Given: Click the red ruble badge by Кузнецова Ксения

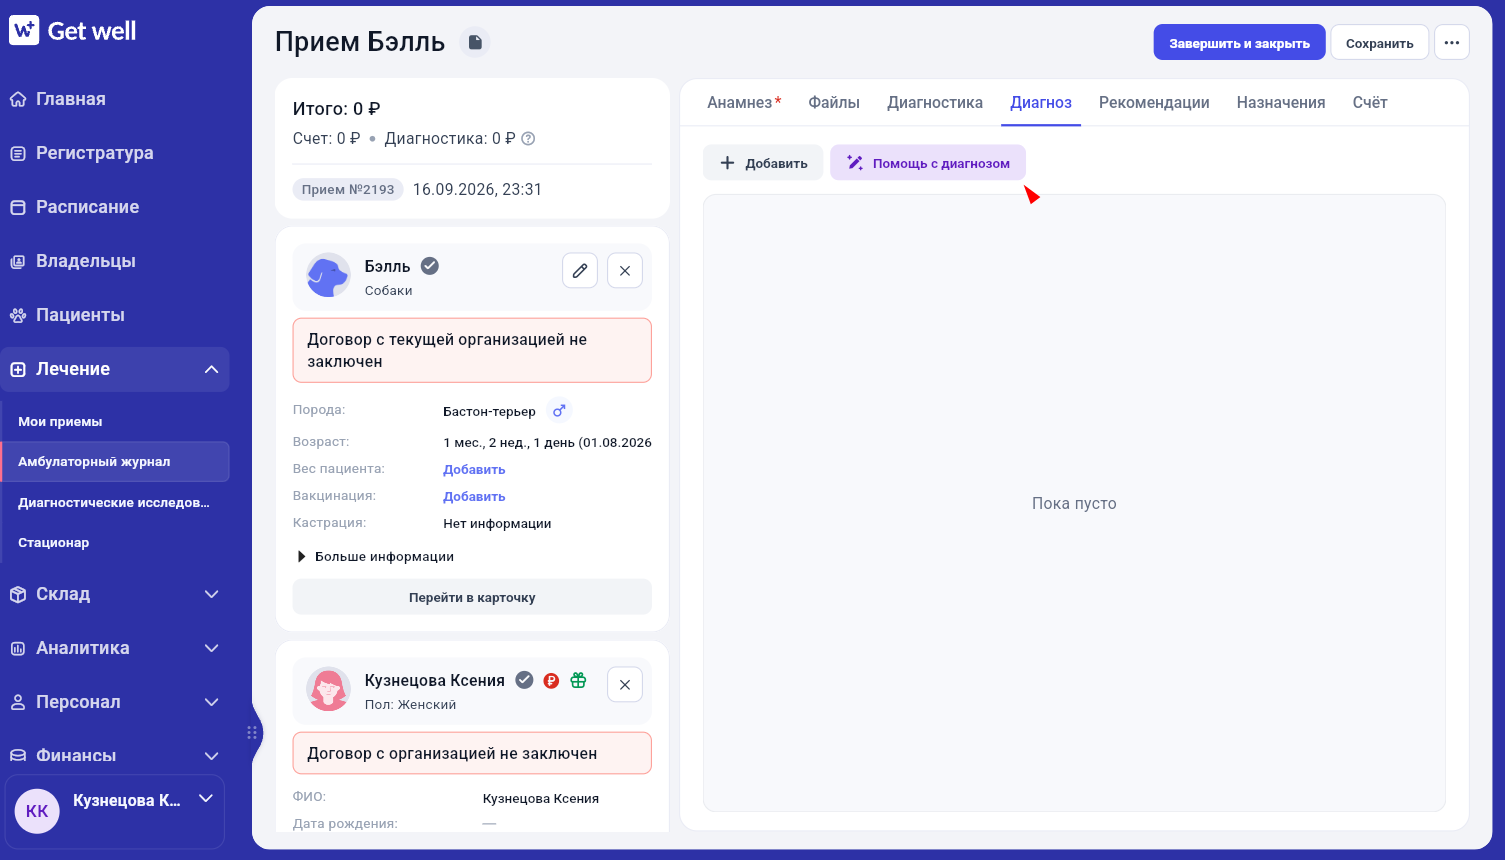Looking at the screenshot, I should (551, 681).
